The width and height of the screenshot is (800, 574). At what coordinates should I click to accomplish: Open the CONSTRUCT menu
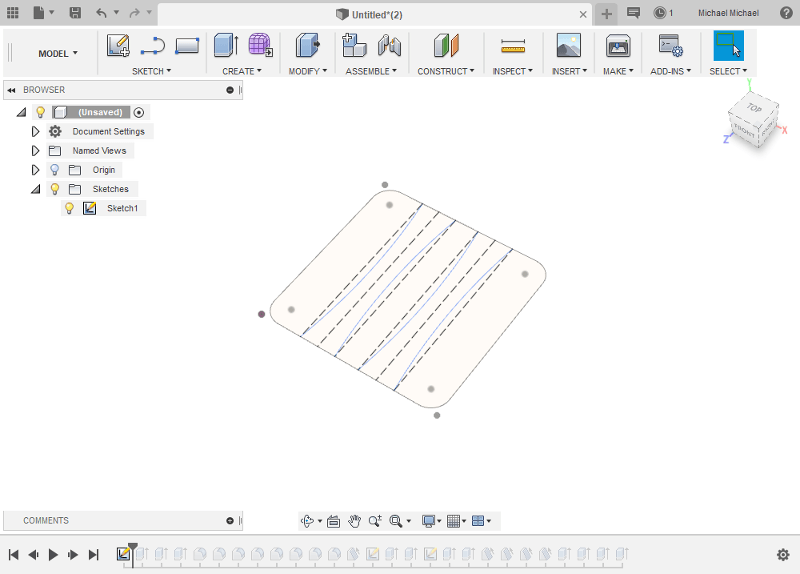(x=445, y=71)
